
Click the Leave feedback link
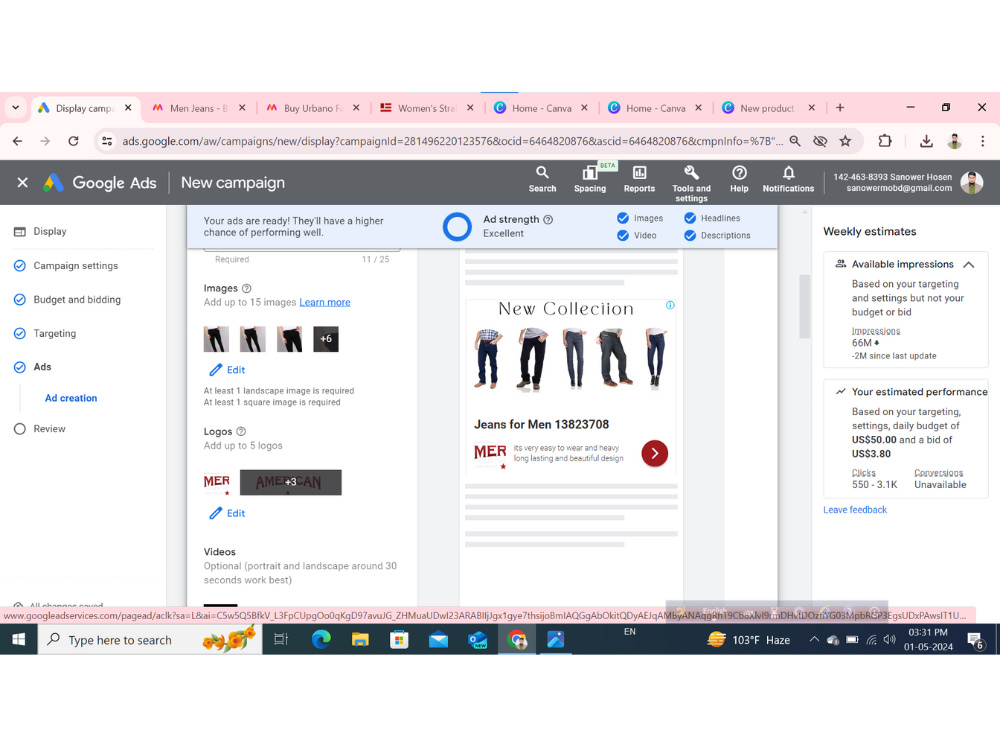[855, 510]
